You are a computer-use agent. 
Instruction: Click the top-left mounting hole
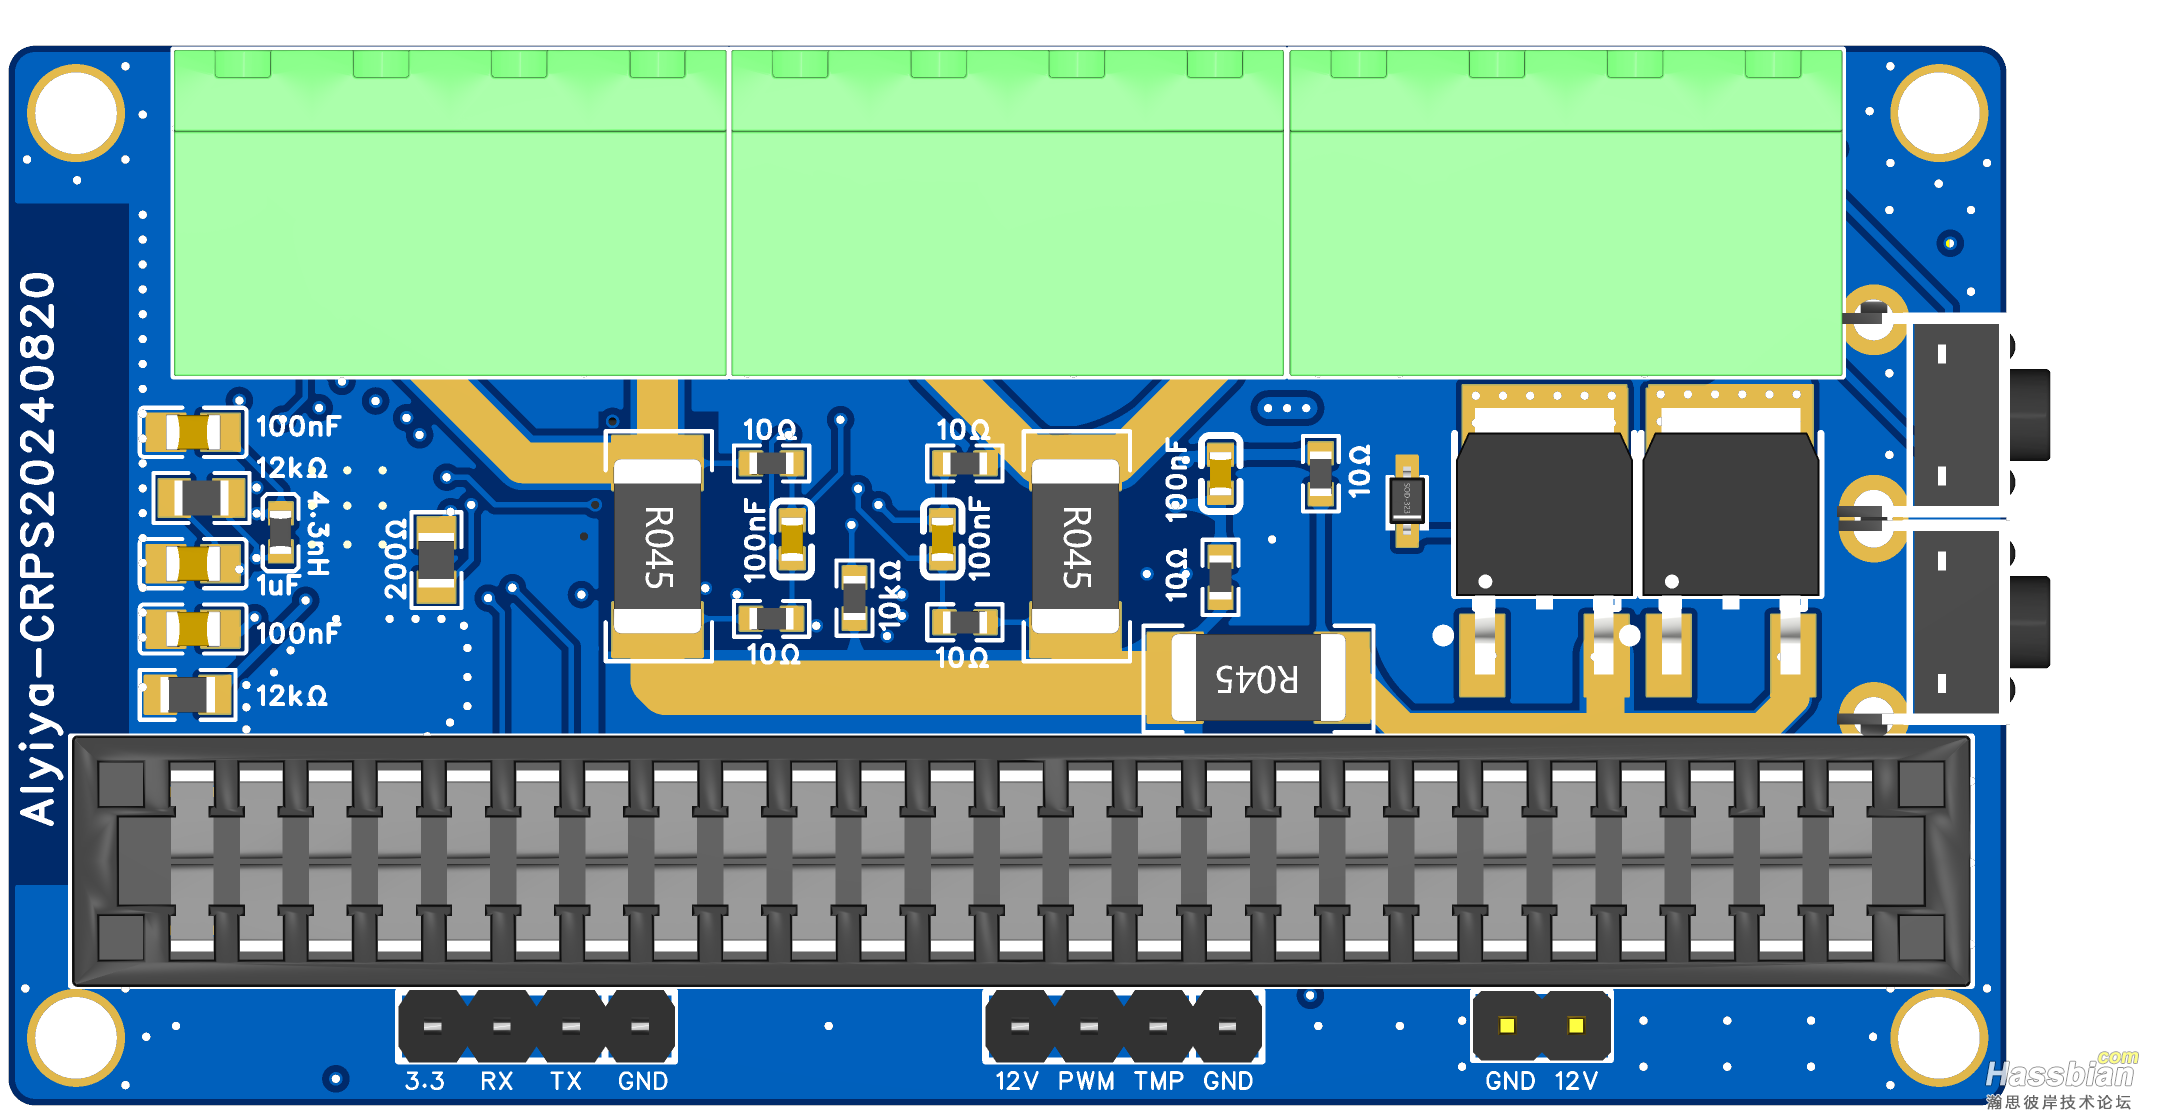[x=76, y=113]
